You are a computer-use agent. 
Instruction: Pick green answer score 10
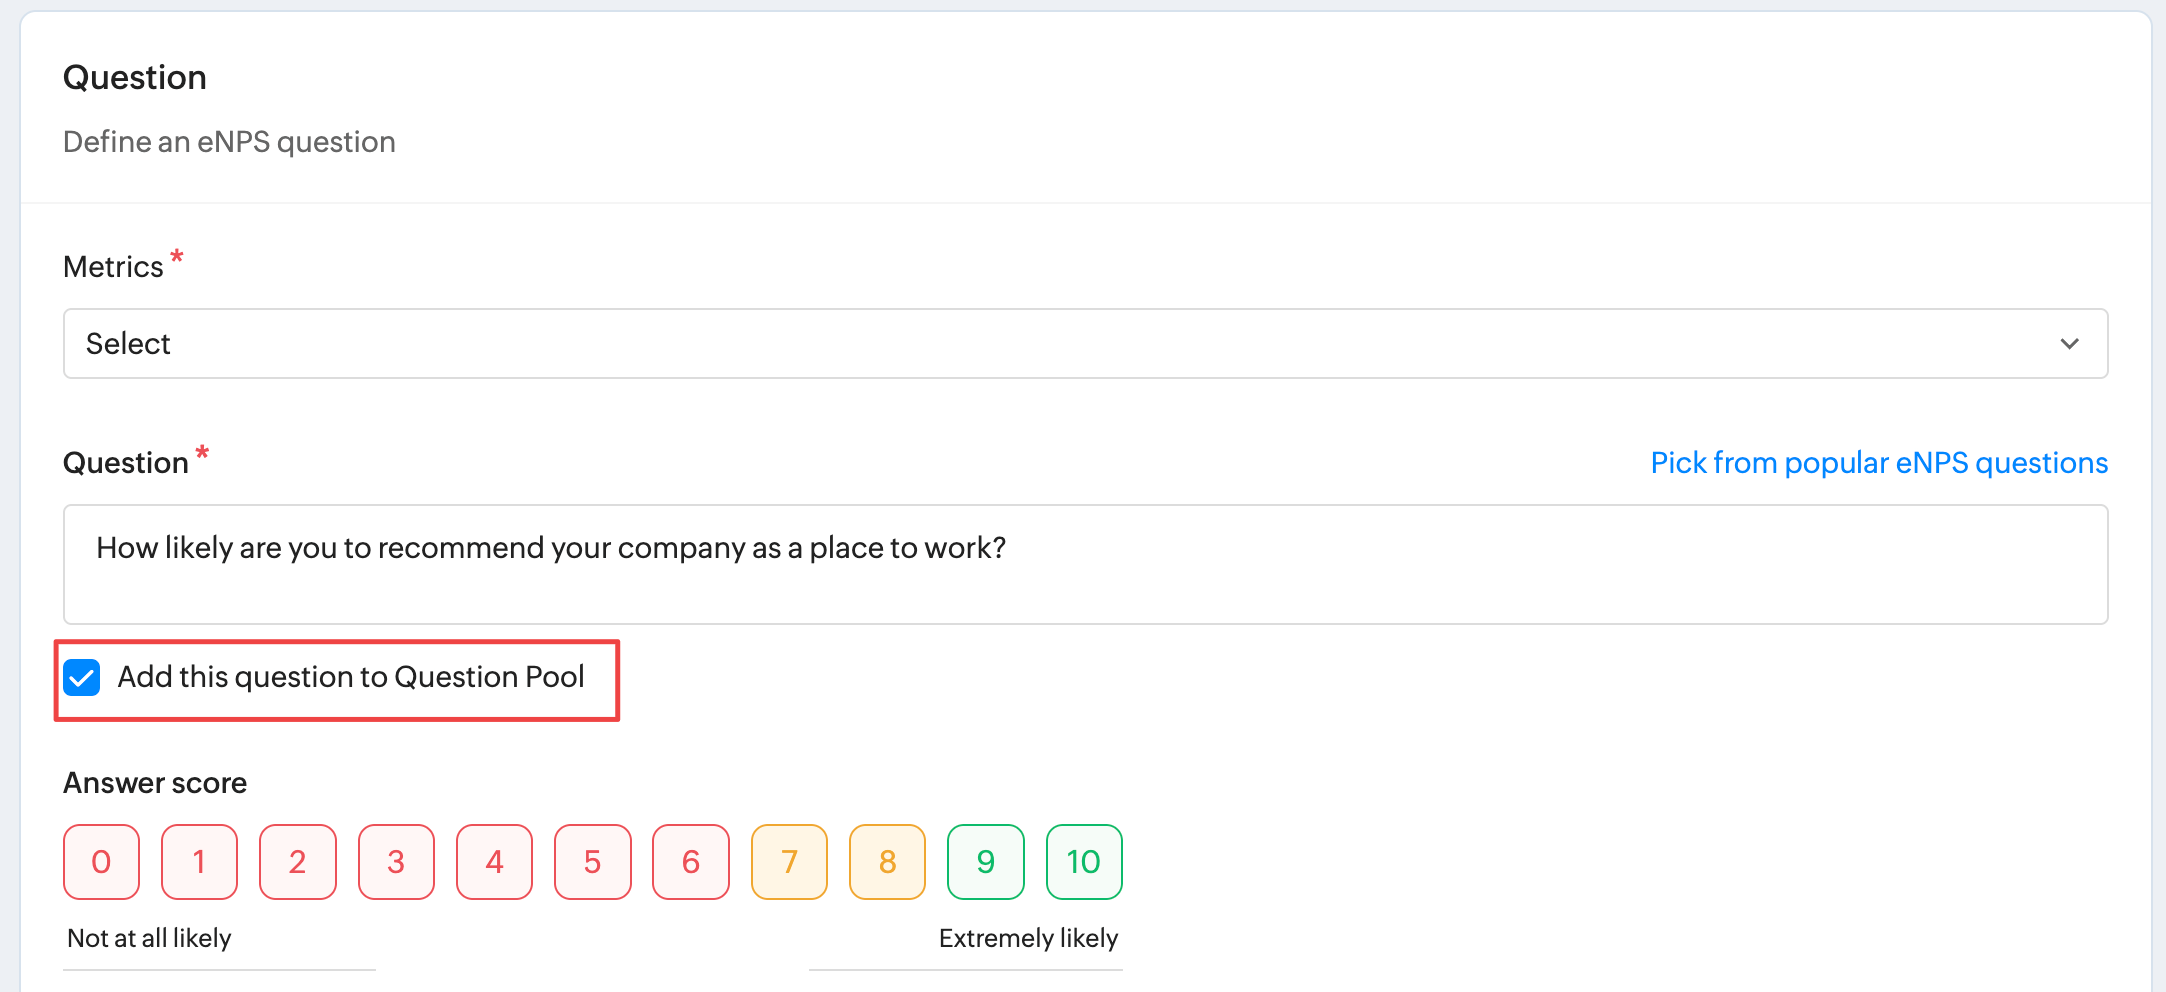(1084, 862)
